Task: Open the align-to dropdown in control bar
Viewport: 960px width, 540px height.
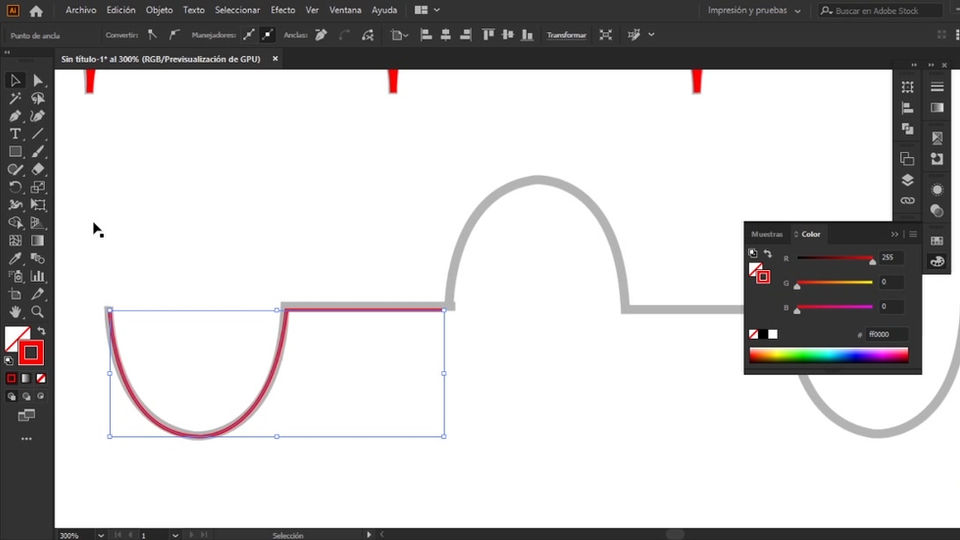Action: (x=399, y=35)
